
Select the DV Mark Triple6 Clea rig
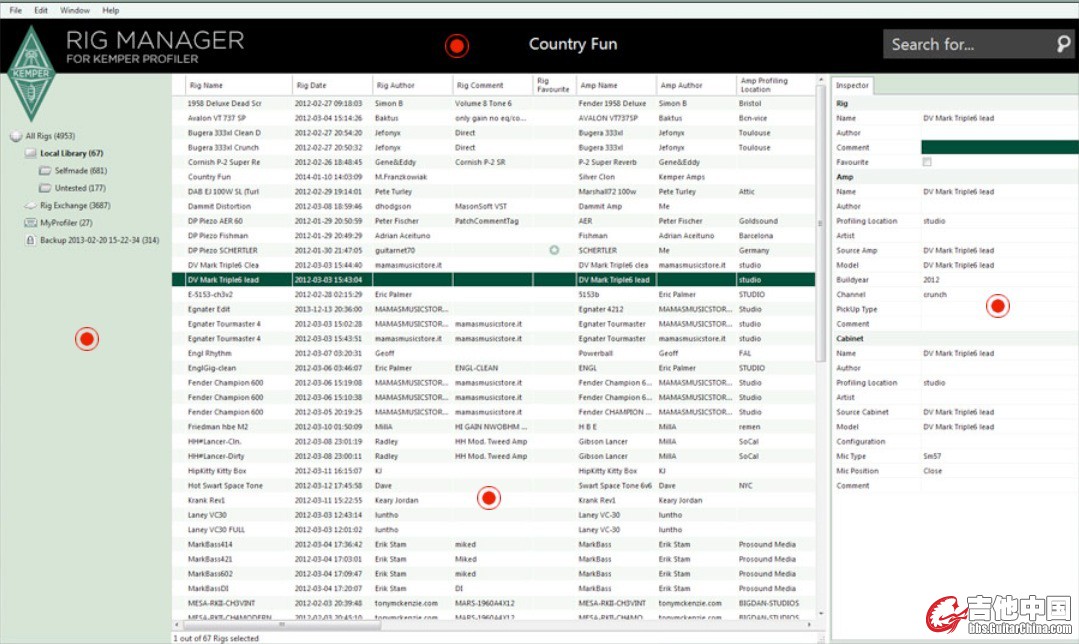pos(493,265)
